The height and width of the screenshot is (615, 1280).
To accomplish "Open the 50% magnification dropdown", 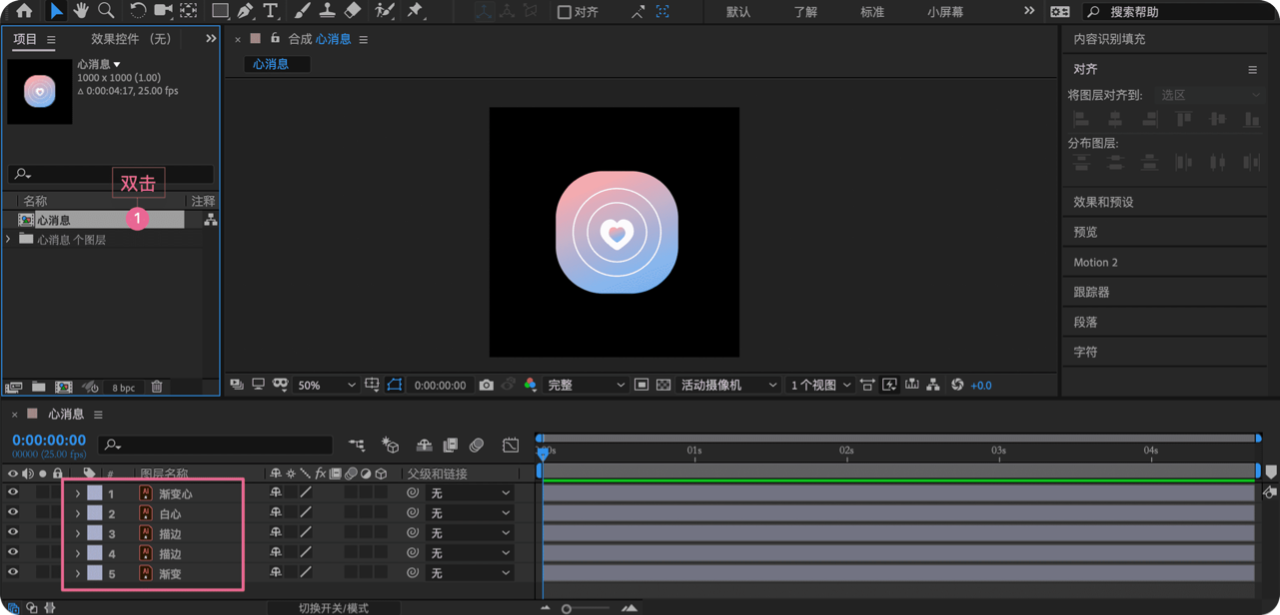I will click(x=326, y=385).
